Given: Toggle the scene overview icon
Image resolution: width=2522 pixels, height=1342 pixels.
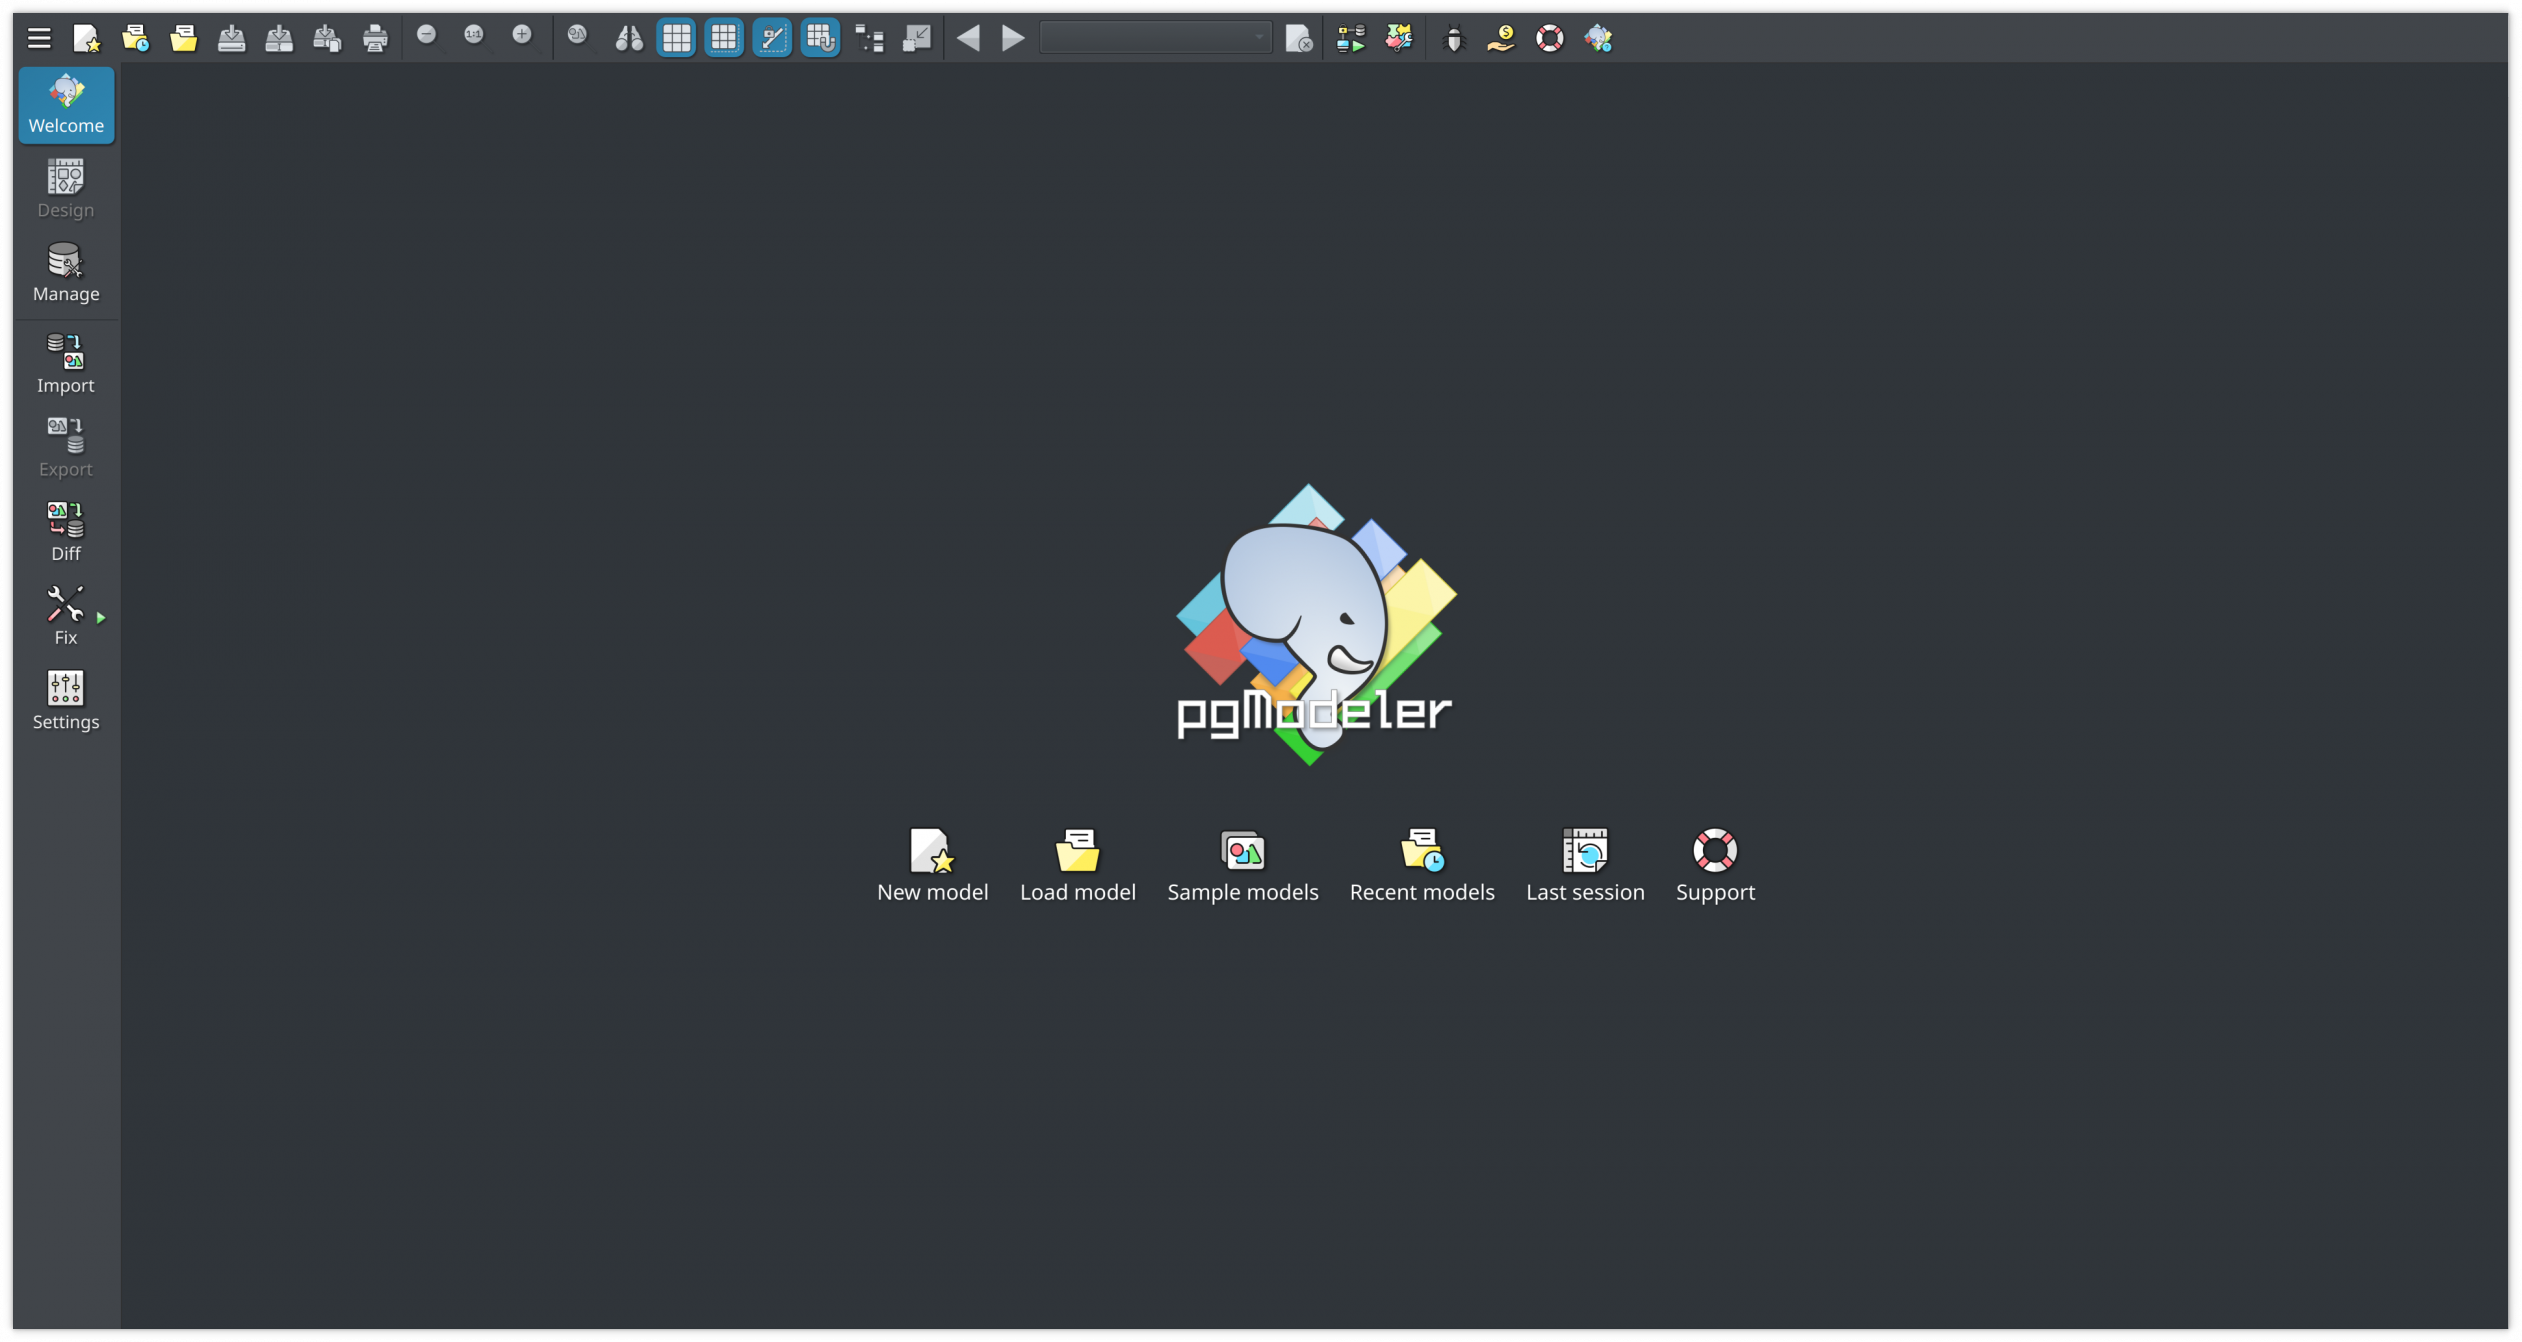Looking at the screenshot, I should coord(917,38).
